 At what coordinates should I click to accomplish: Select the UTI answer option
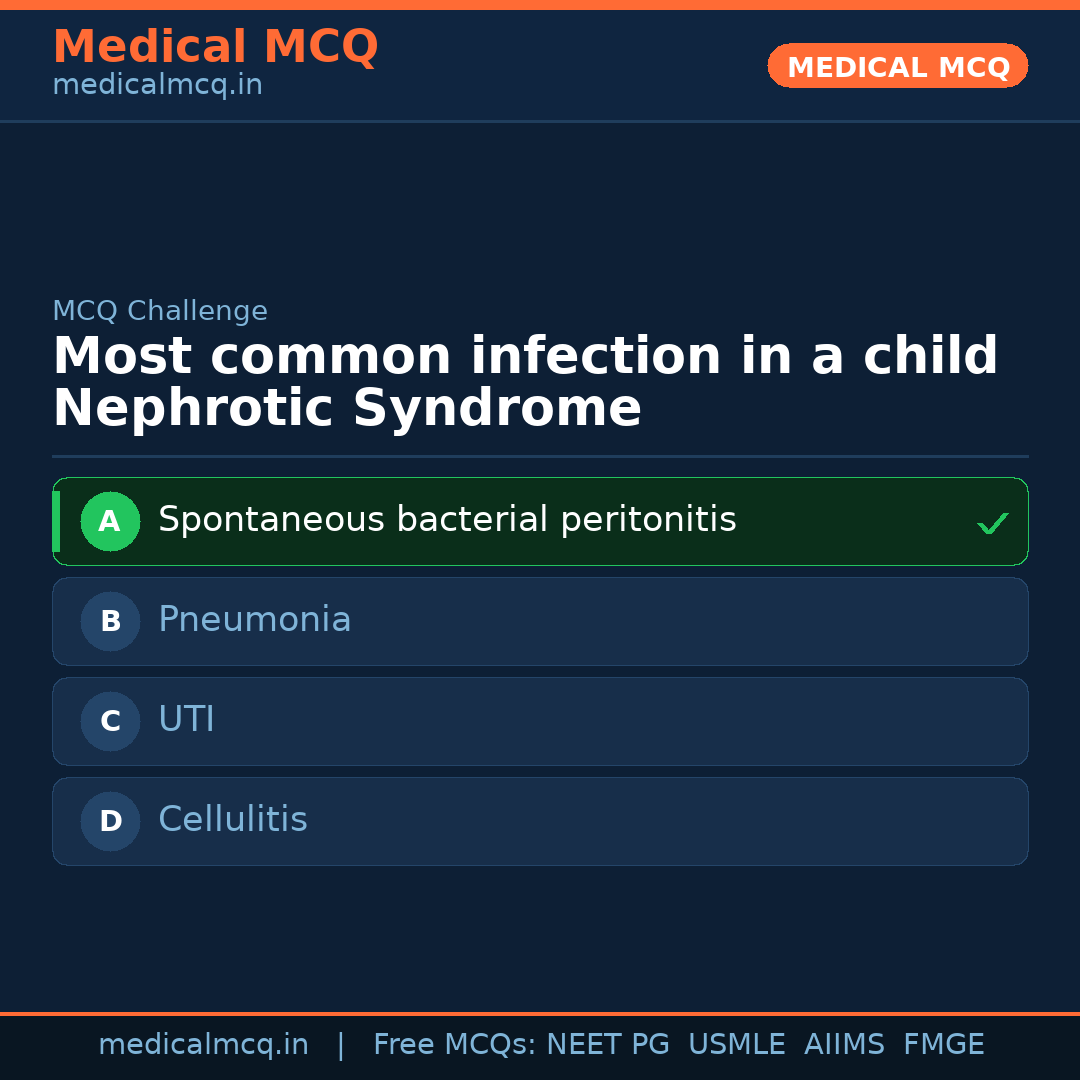186,720
